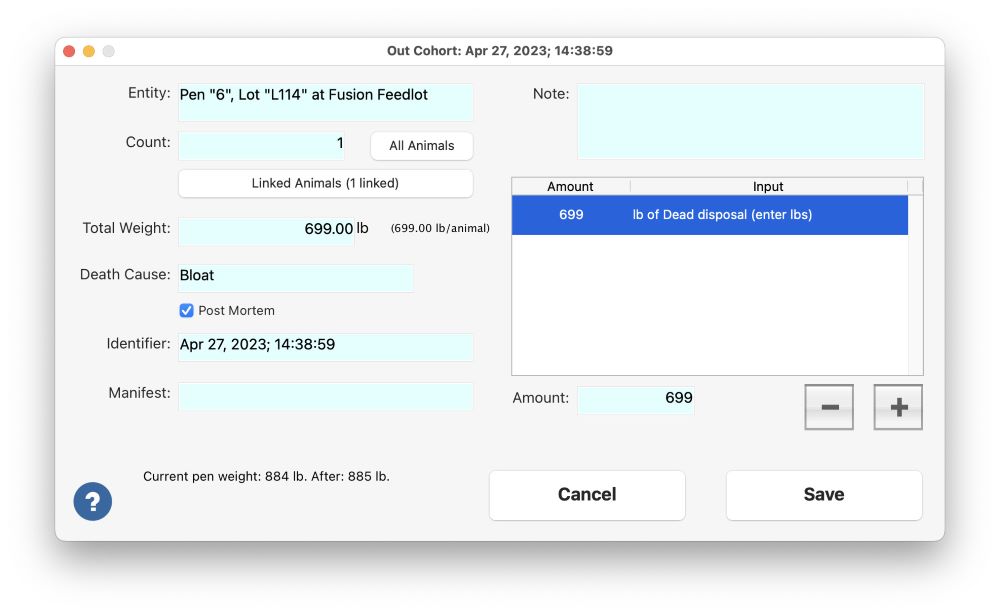Click the (699.00 lb/animal) text
Viewport: 1000px width, 614px height.
440,228
